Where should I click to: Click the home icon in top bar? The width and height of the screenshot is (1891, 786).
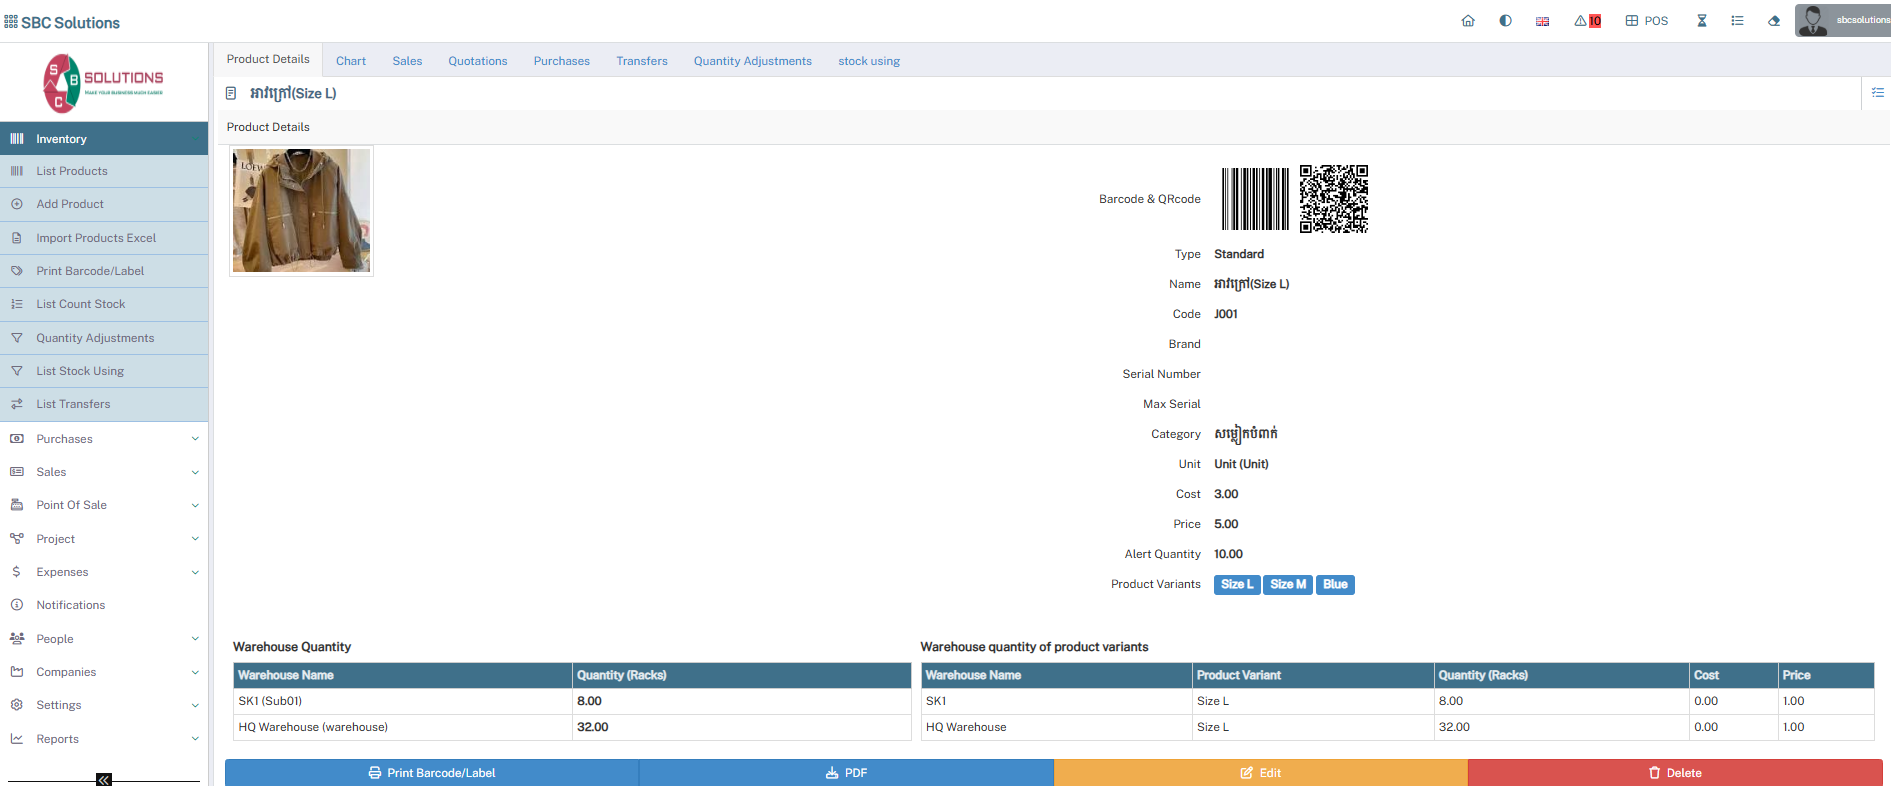click(1468, 21)
